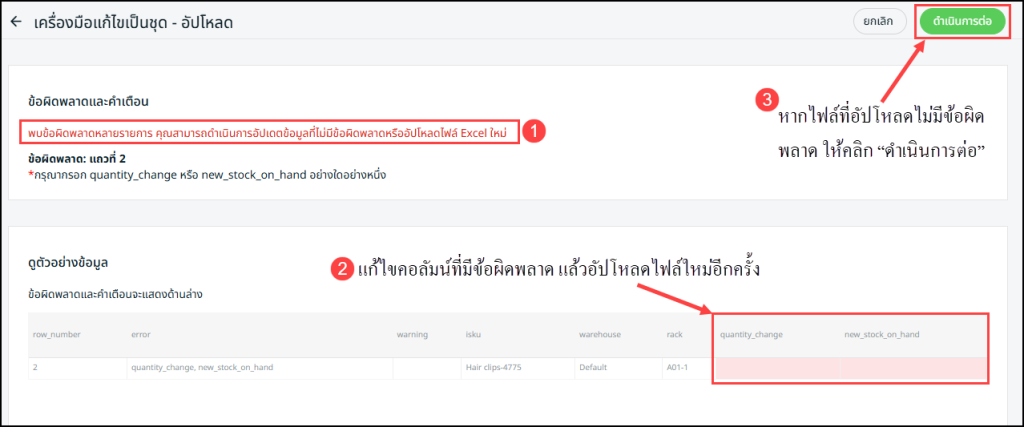Click the red multiple-errors warning message
This screenshot has width=1024, height=427.
pyautogui.click(x=269, y=132)
